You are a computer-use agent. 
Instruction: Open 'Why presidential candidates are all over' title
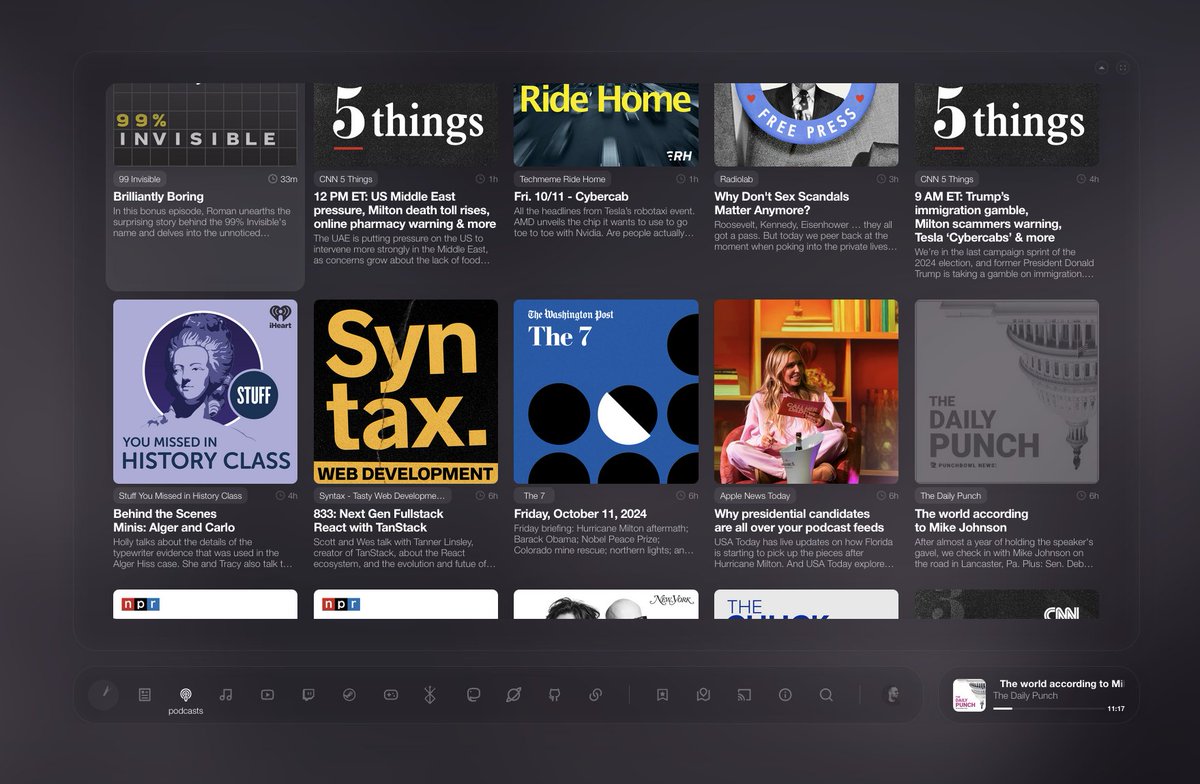tap(799, 520)
